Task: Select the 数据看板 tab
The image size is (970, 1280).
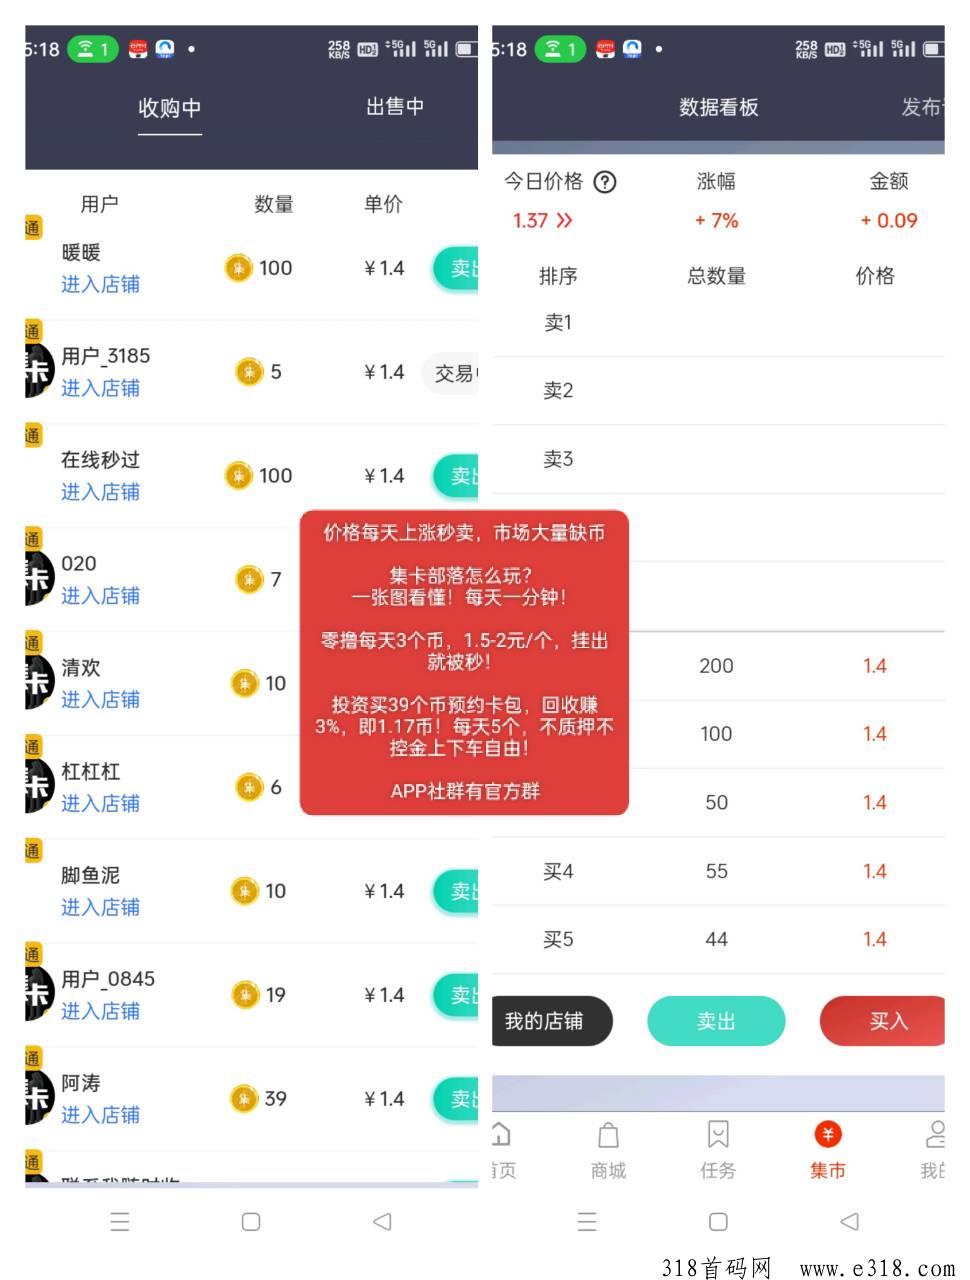Action: click(718, 107)
